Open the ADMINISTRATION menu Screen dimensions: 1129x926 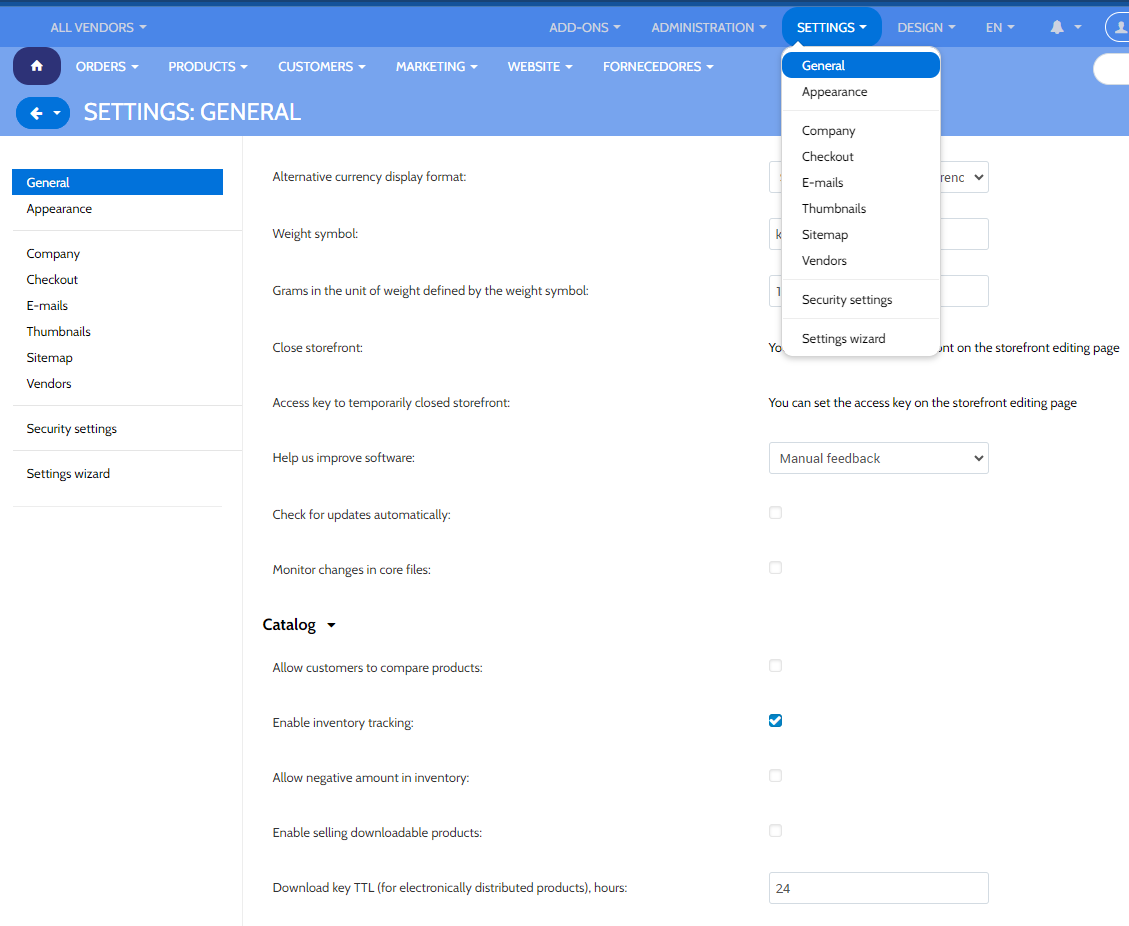click(x=708, y=27)
